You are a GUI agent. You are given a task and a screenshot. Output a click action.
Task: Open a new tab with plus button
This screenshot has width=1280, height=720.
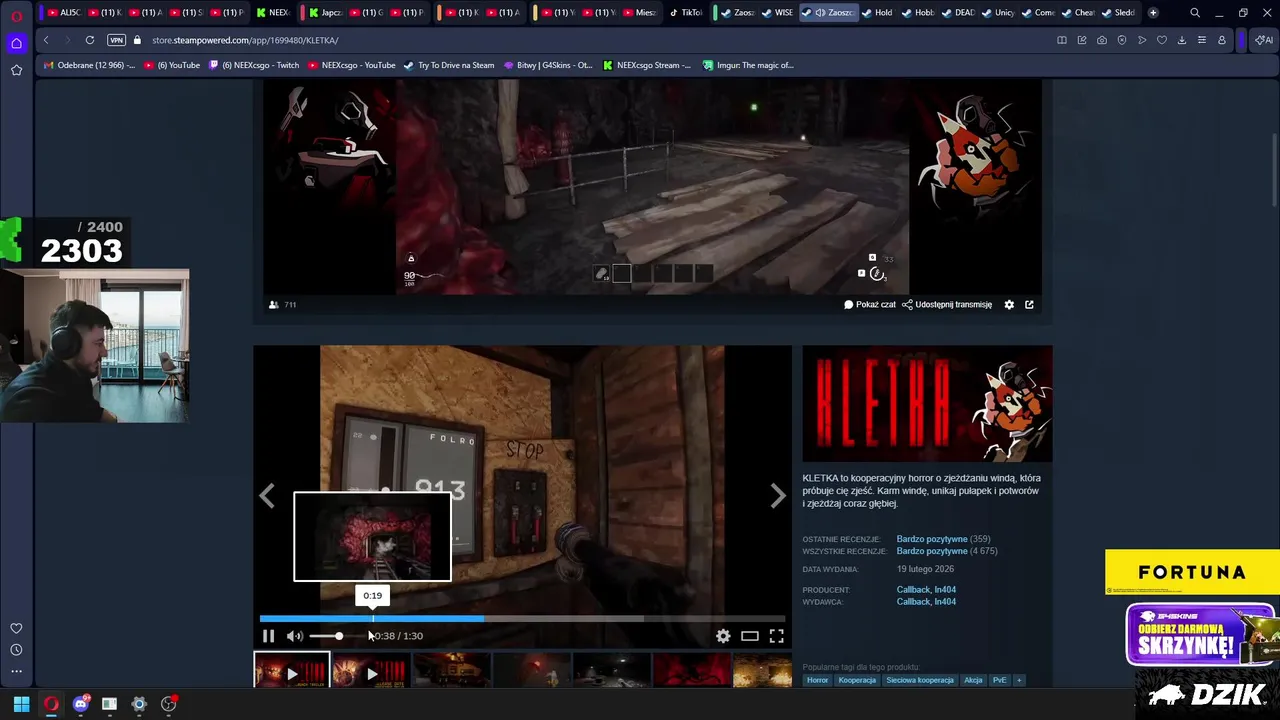coord(1153,13)
